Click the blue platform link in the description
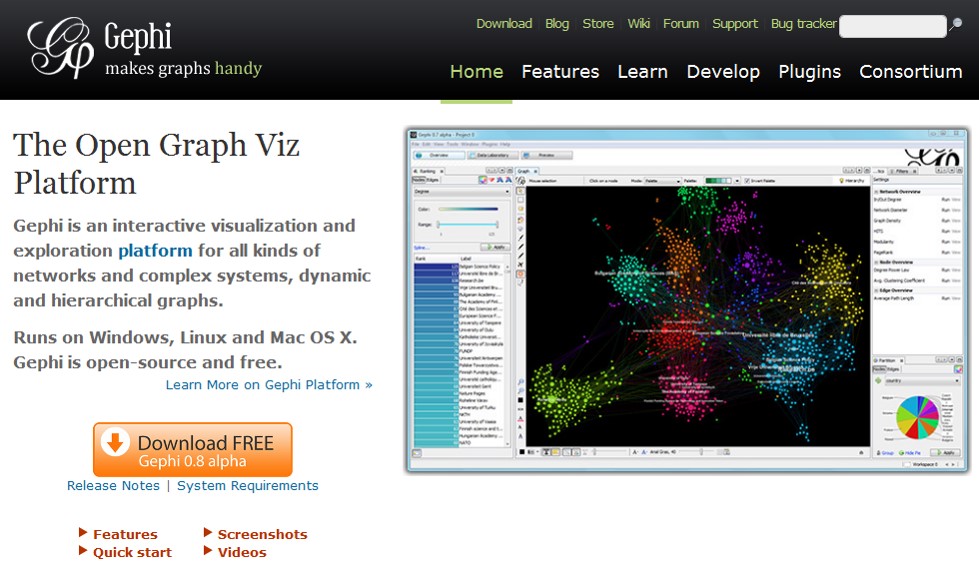979x564 pixels. pos(155,251)
